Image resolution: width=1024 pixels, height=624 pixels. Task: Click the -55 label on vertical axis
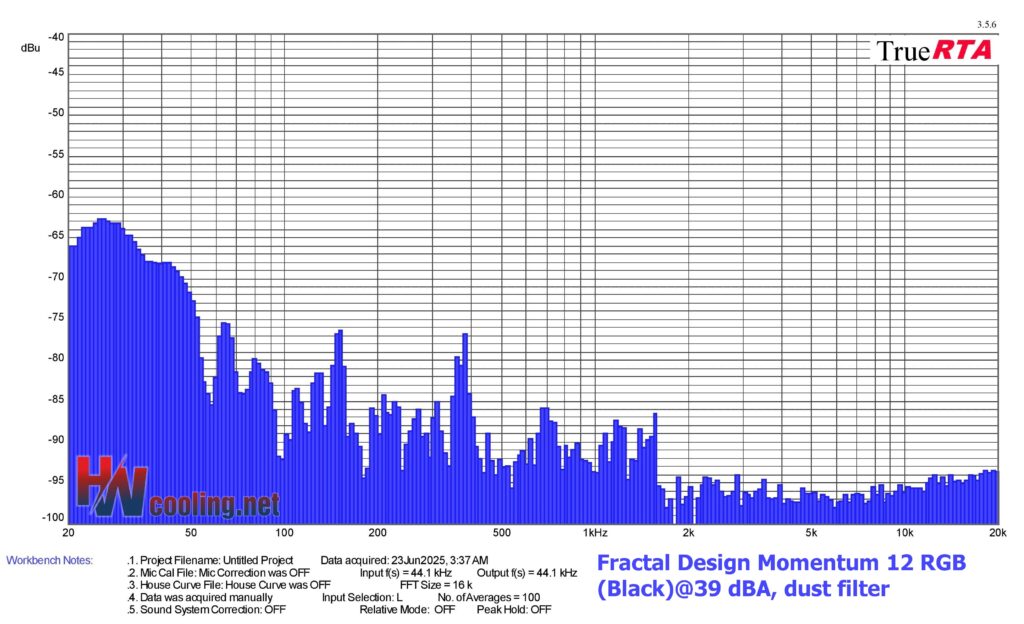56,154
